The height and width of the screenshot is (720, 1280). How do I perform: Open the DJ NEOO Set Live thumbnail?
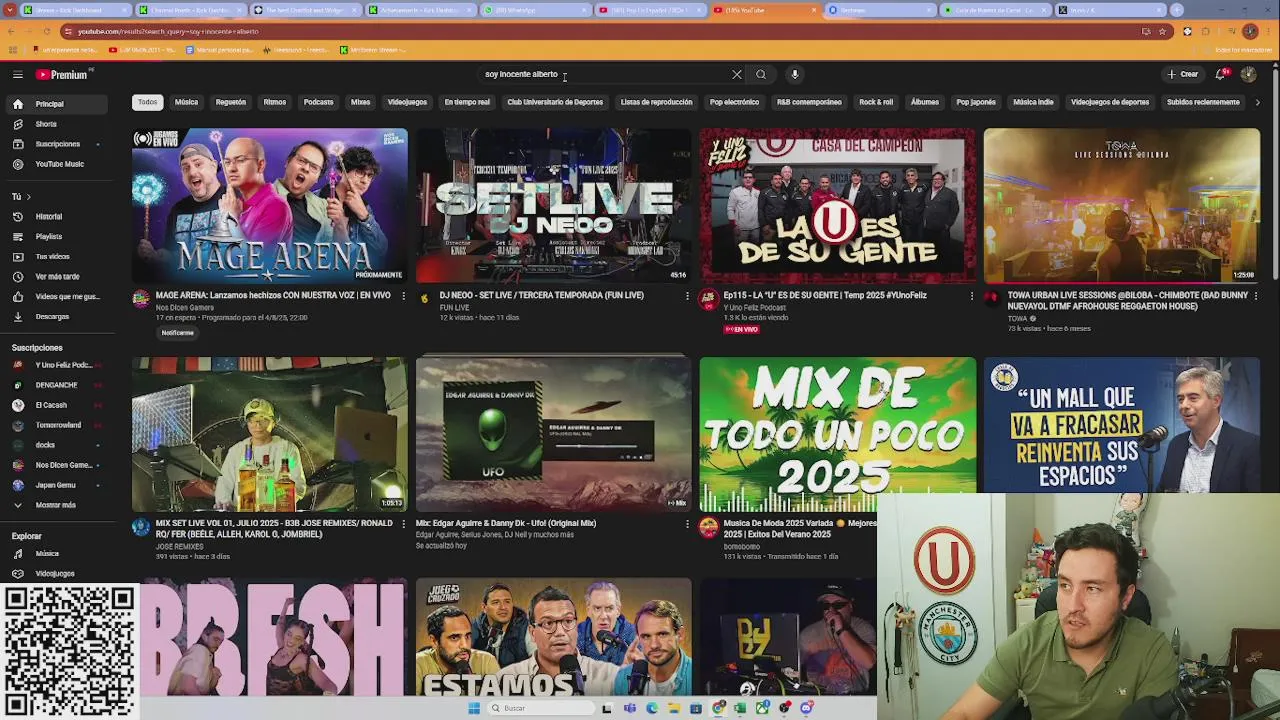pos(553,205)
